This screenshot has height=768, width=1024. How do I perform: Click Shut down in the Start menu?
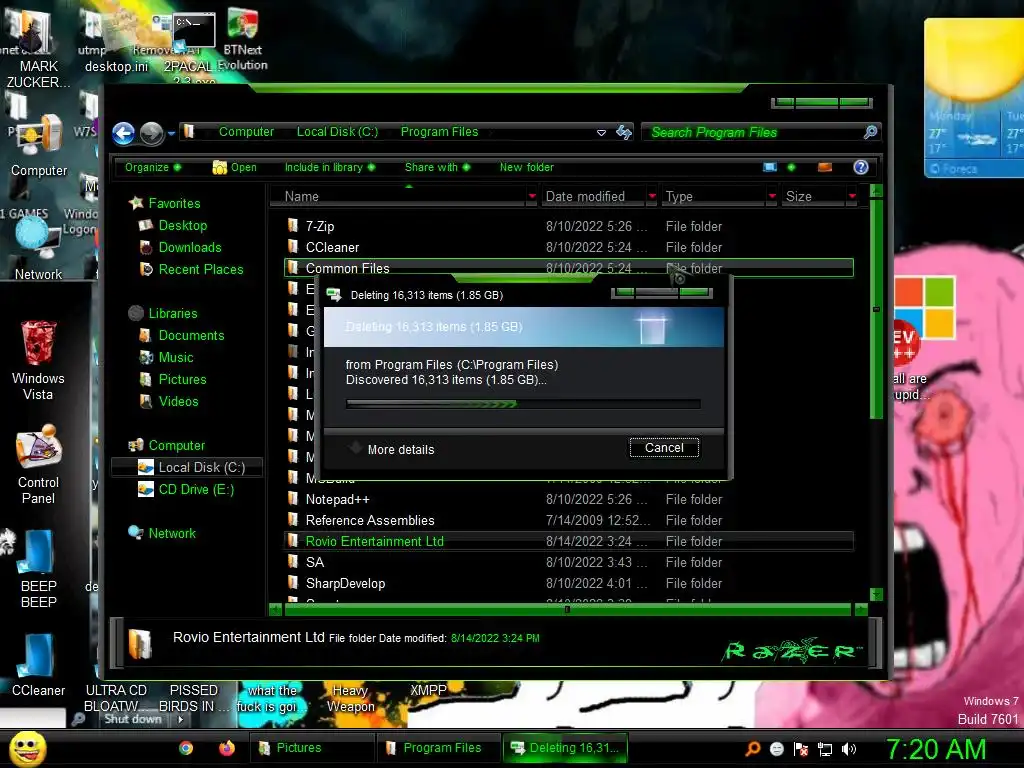pyautogui.click(x=133, y=719)
